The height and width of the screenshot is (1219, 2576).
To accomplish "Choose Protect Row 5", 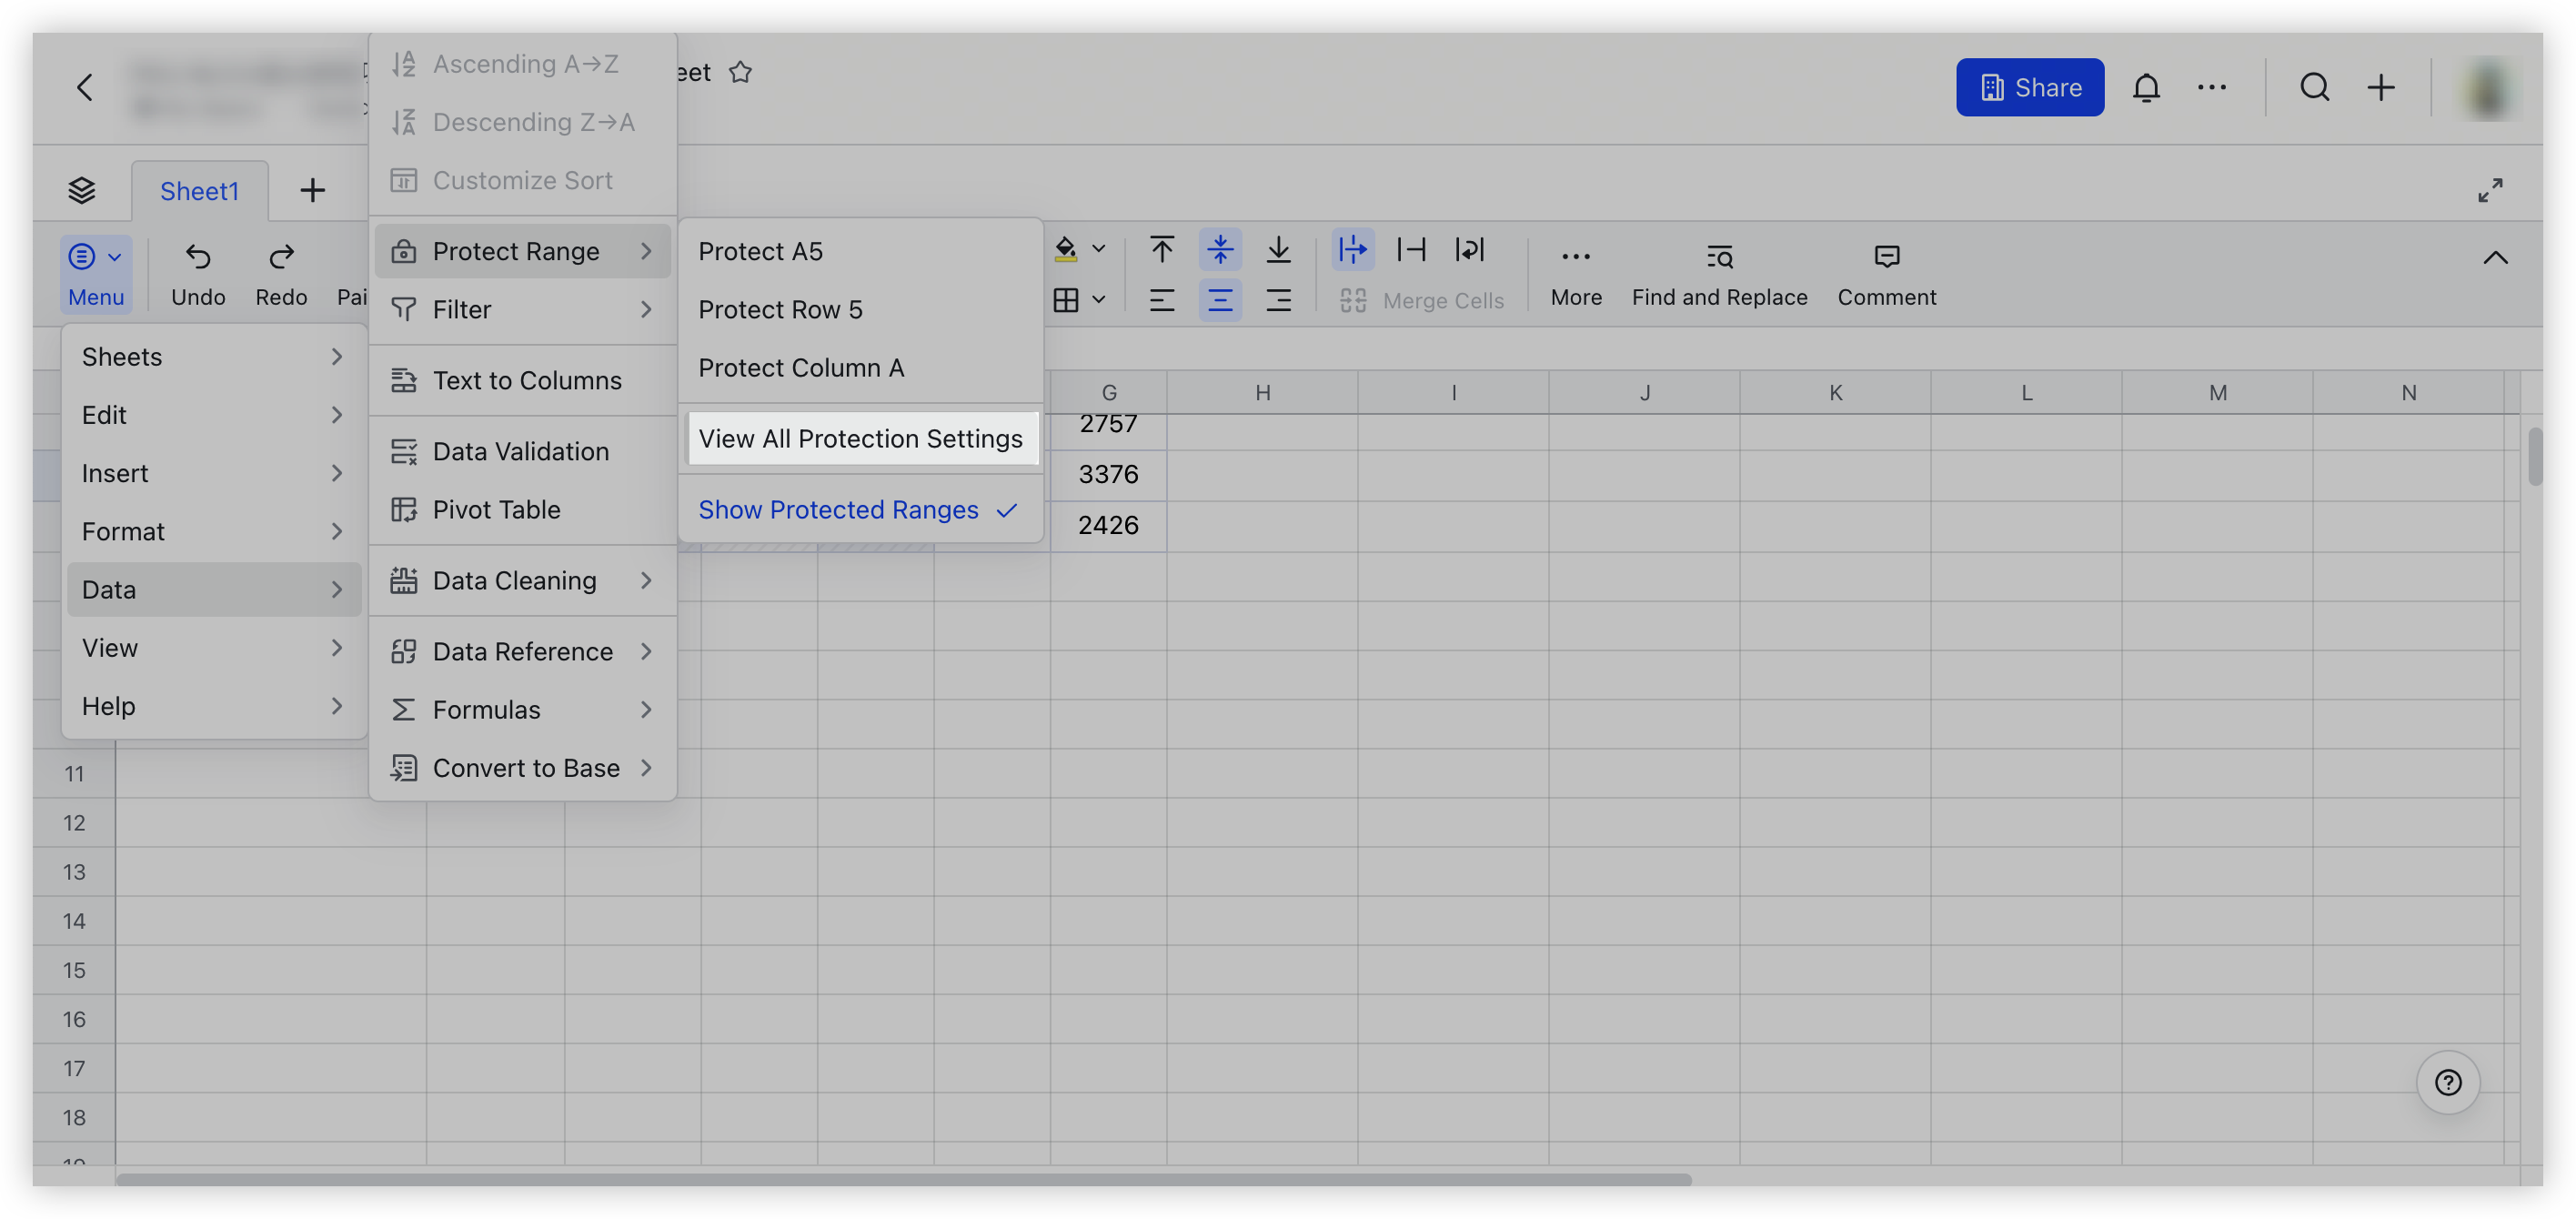I will coord(781,309).
